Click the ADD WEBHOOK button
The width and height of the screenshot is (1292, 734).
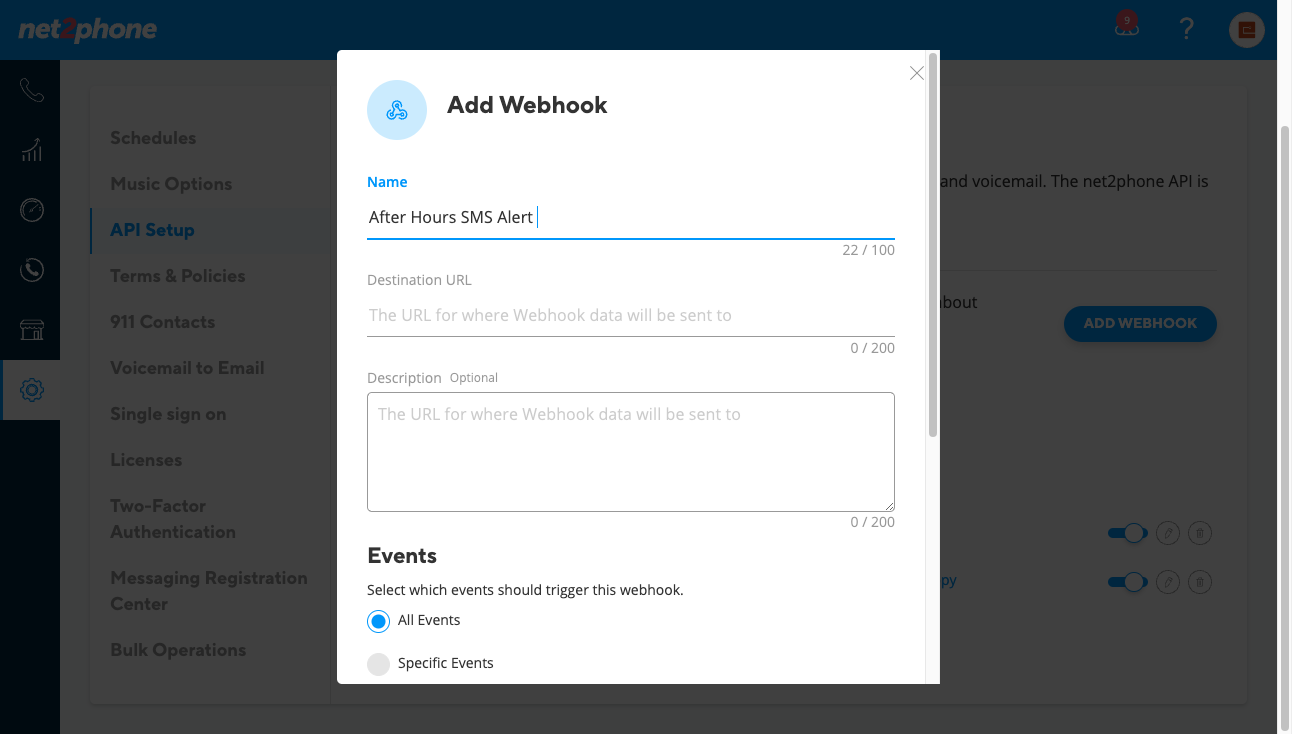pyautogui.click(x=1140, y=324)
